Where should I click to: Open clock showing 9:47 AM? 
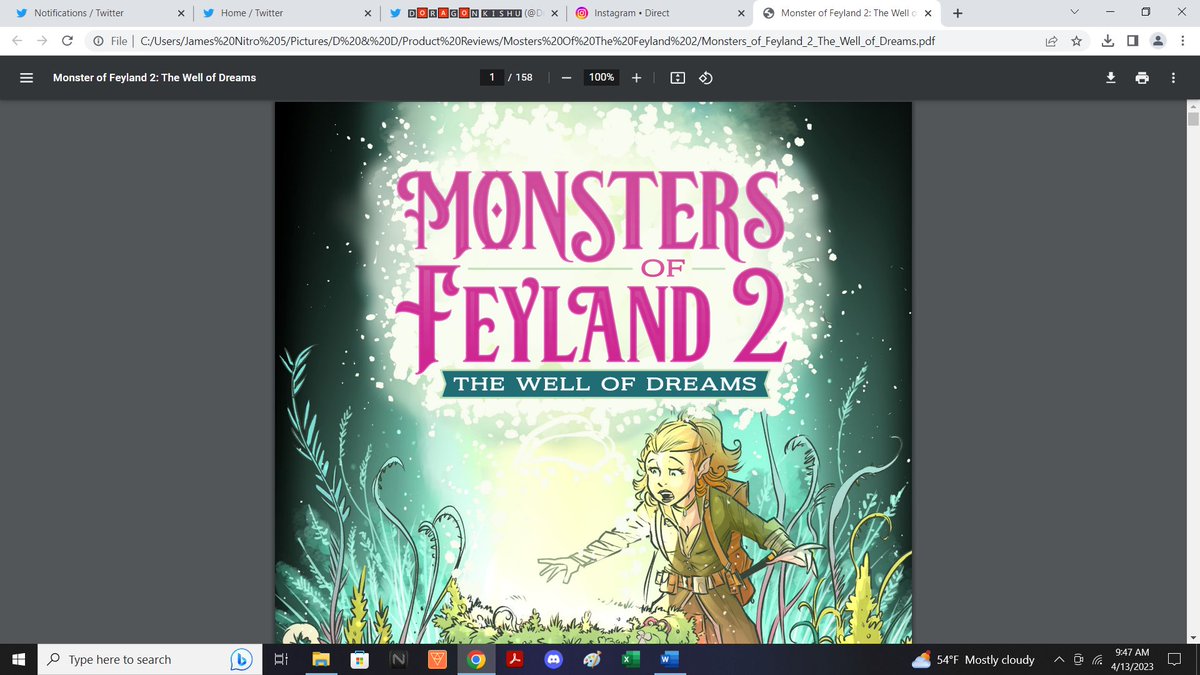click(1131, 659)
